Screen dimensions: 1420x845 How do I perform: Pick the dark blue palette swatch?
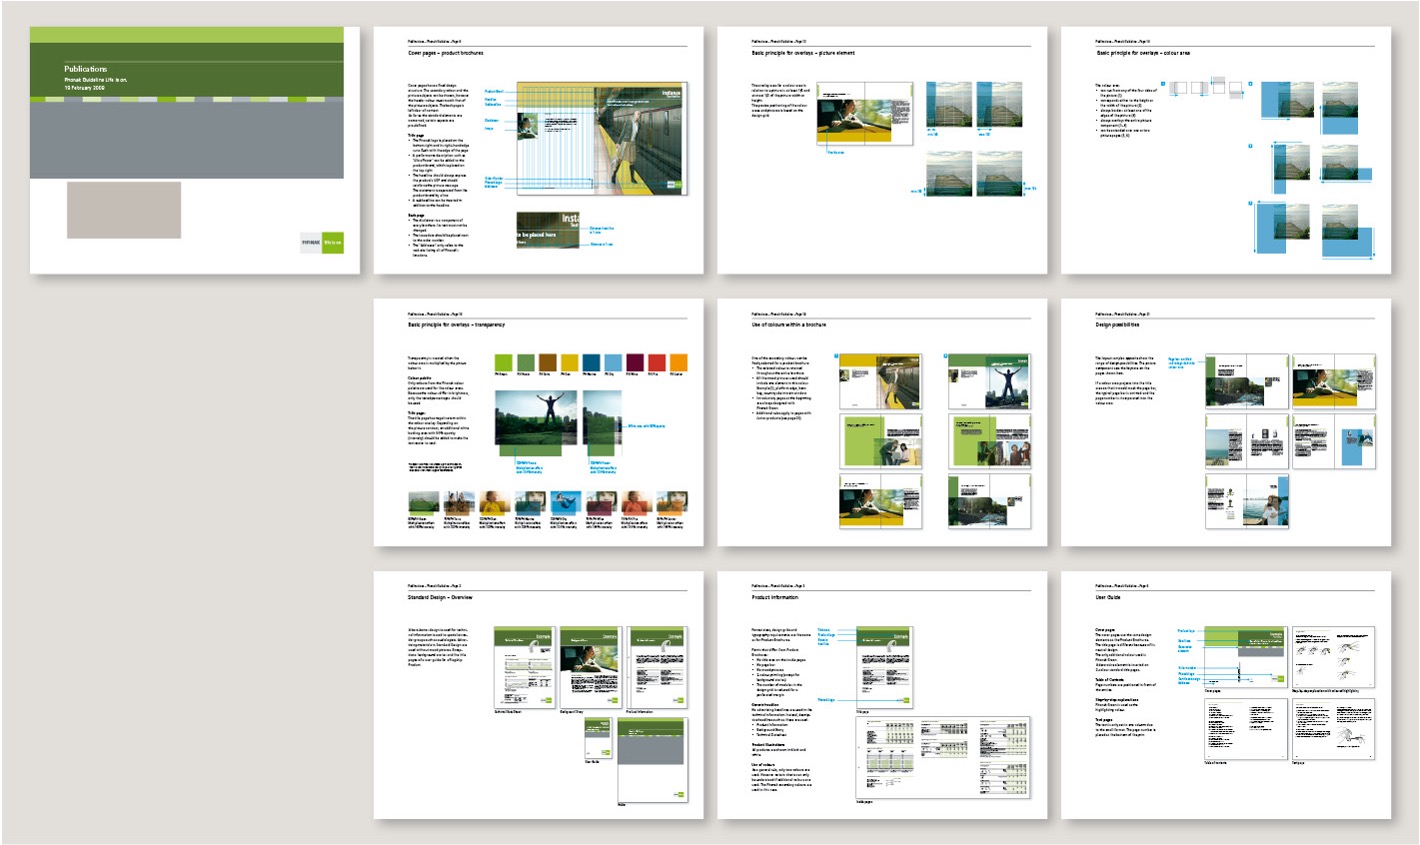point(591,362)
